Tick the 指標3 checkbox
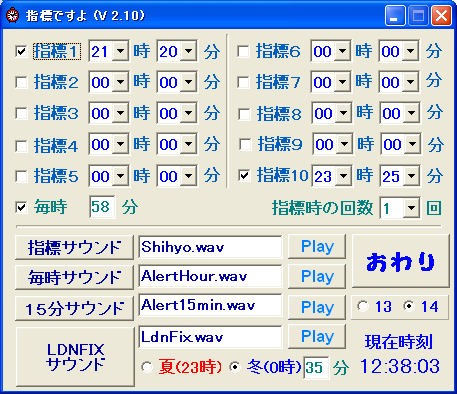Image resolution: width=457 pixels, height=394 pixels. [x=21, y=114]
